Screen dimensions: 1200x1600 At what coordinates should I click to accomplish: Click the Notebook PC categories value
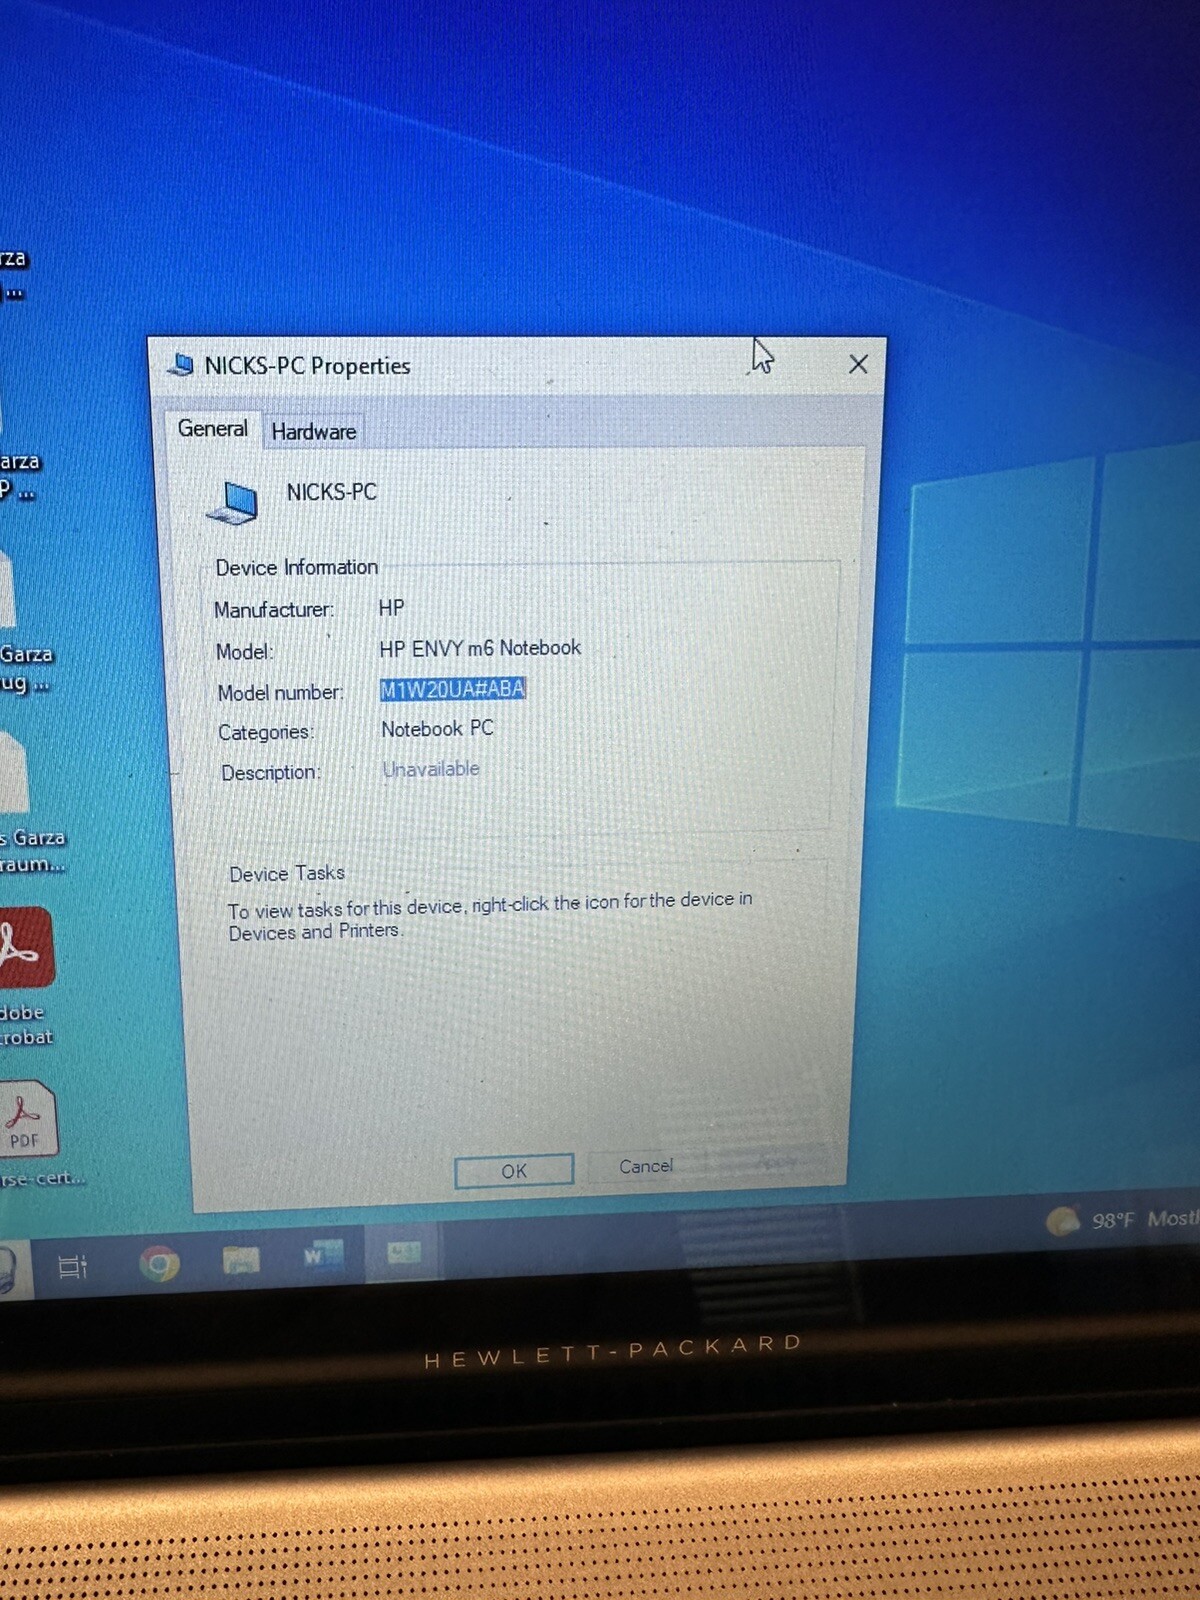437,729
